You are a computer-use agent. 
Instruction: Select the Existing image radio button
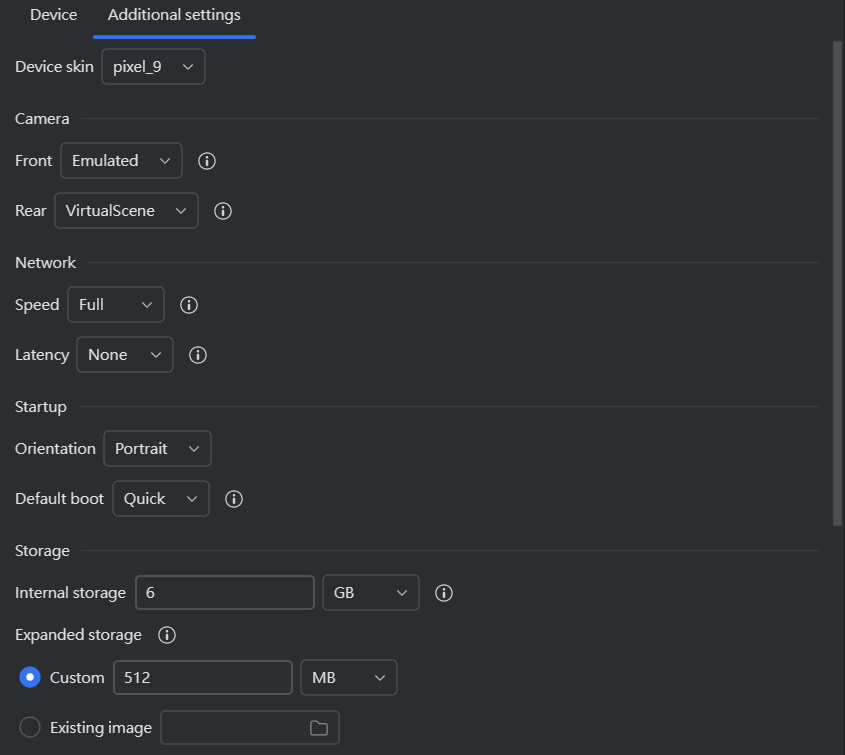pos(30,728)
